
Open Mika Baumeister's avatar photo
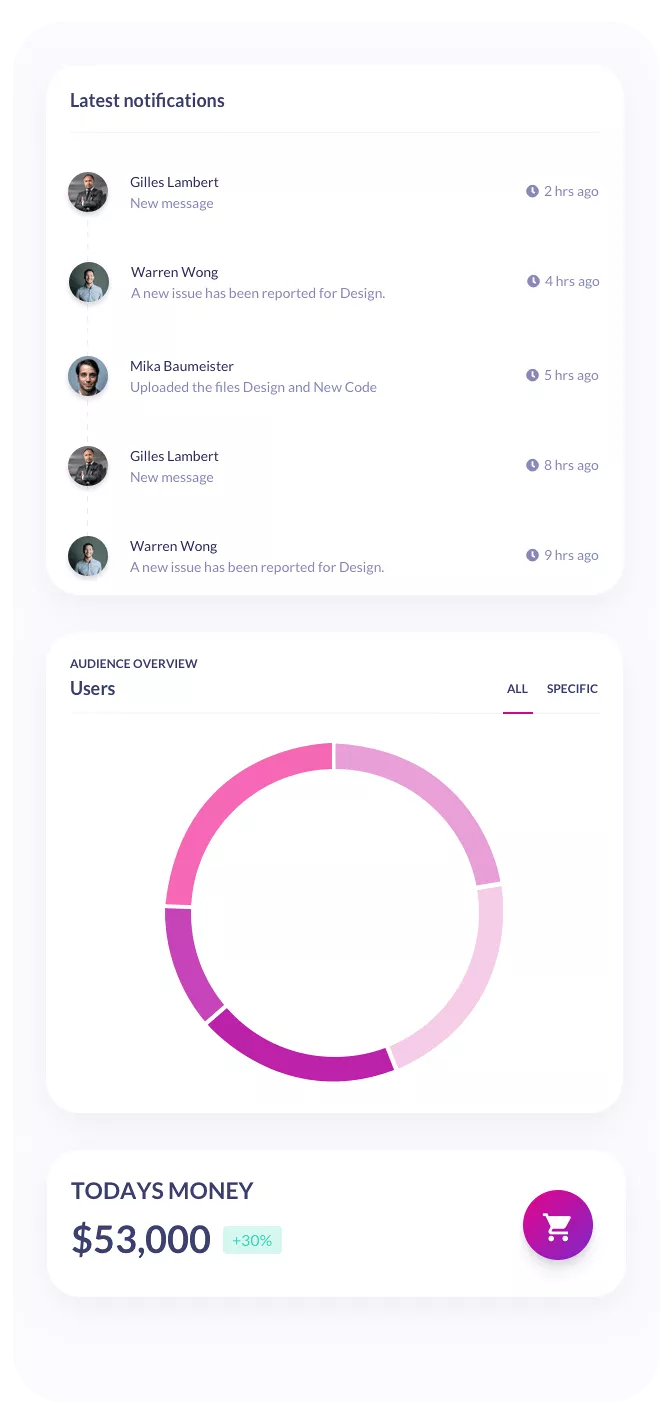(88, 376)
